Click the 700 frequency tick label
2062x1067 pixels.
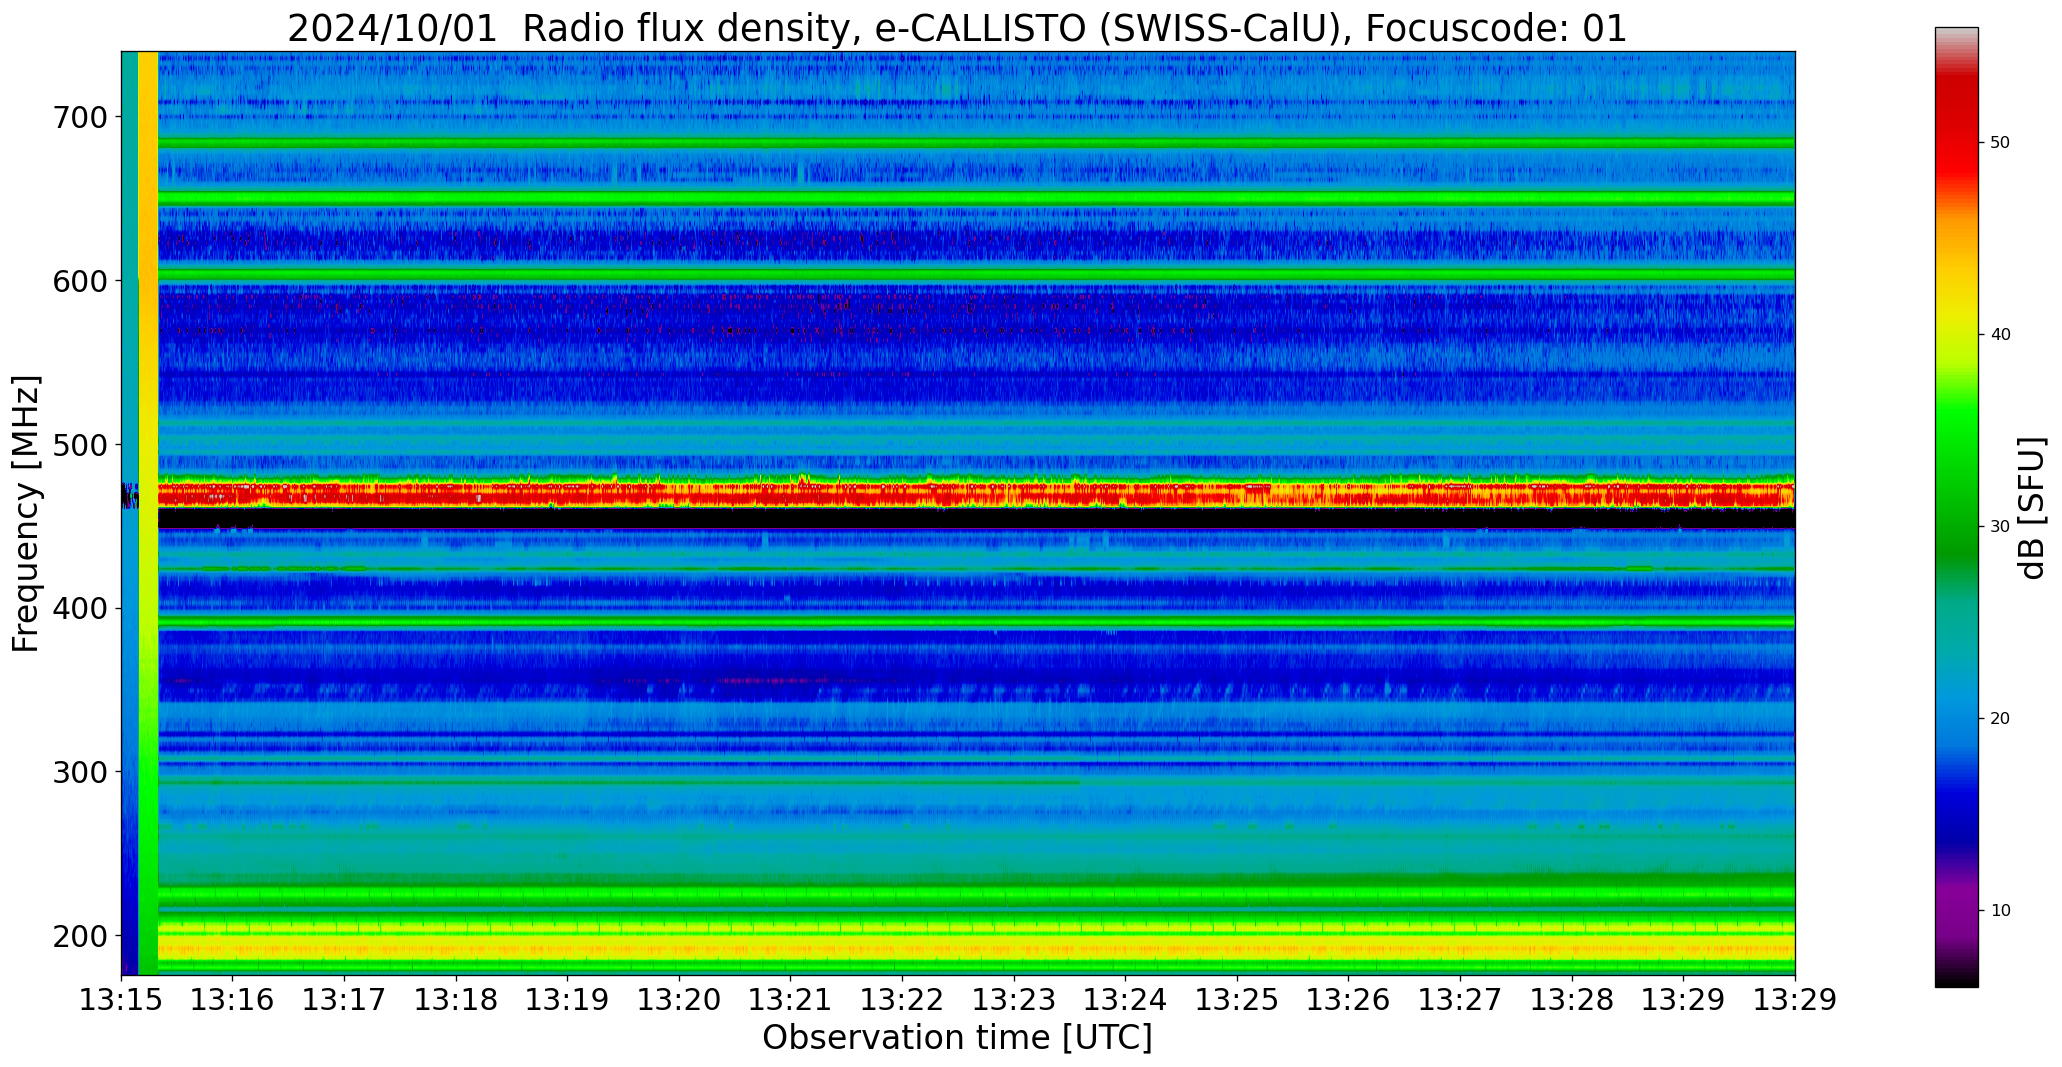[79, 117]
